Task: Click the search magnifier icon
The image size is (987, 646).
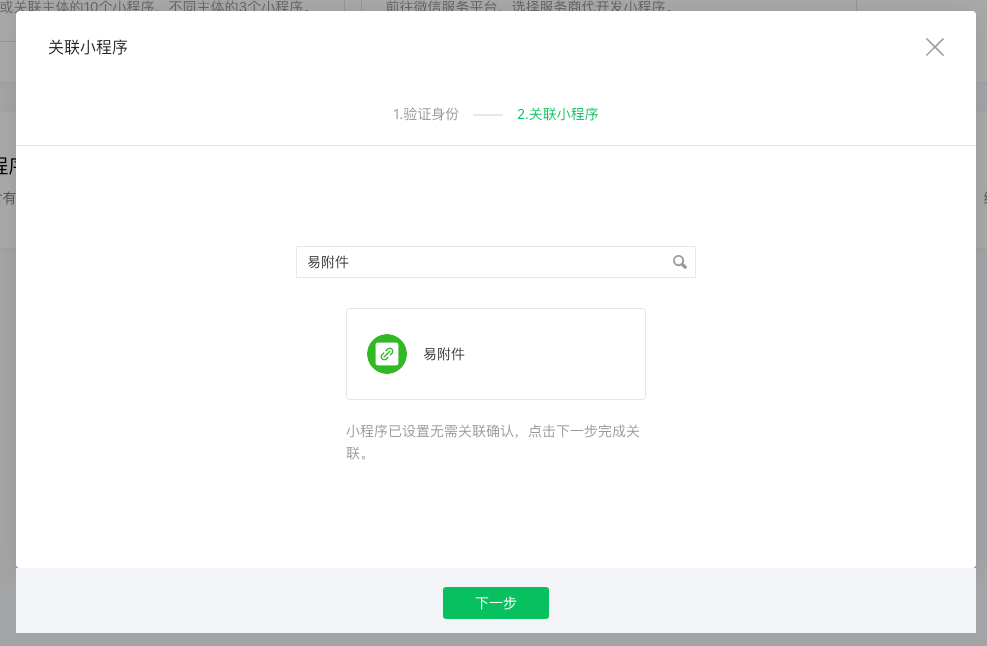Action: point(680,262)
